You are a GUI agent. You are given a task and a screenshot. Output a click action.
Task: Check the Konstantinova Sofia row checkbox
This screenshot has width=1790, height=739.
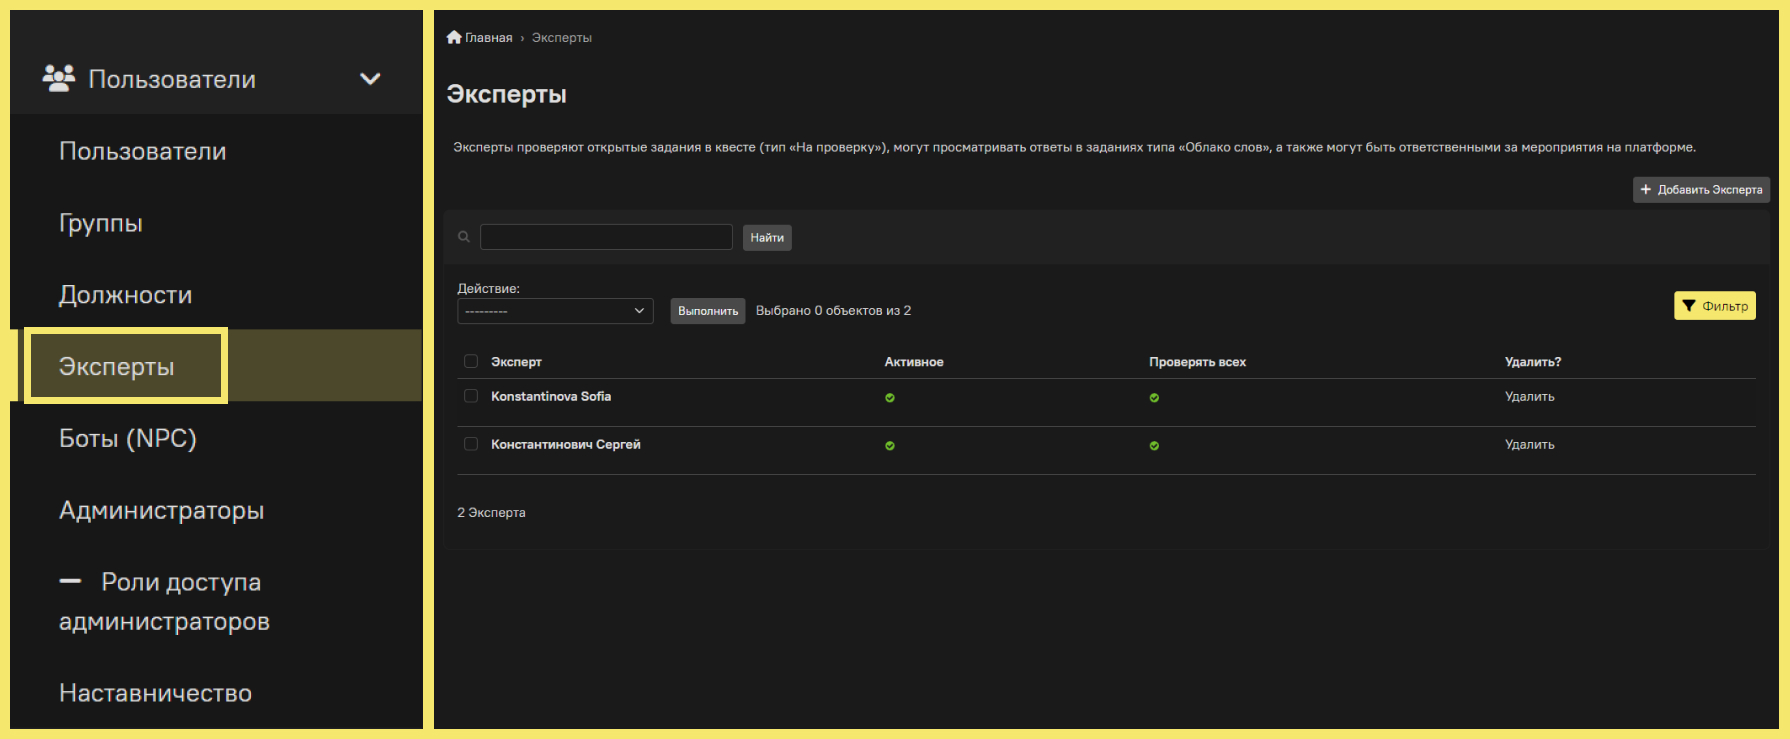(471, 396)
